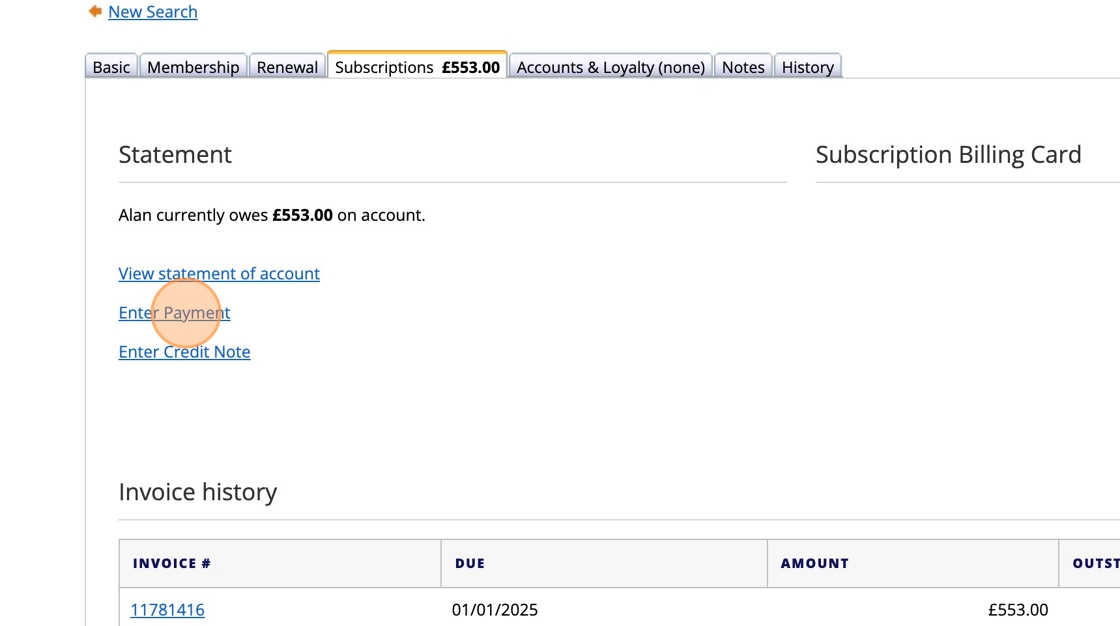Open the Membership tab
The image size is (1120, 626).
point(193,67)
